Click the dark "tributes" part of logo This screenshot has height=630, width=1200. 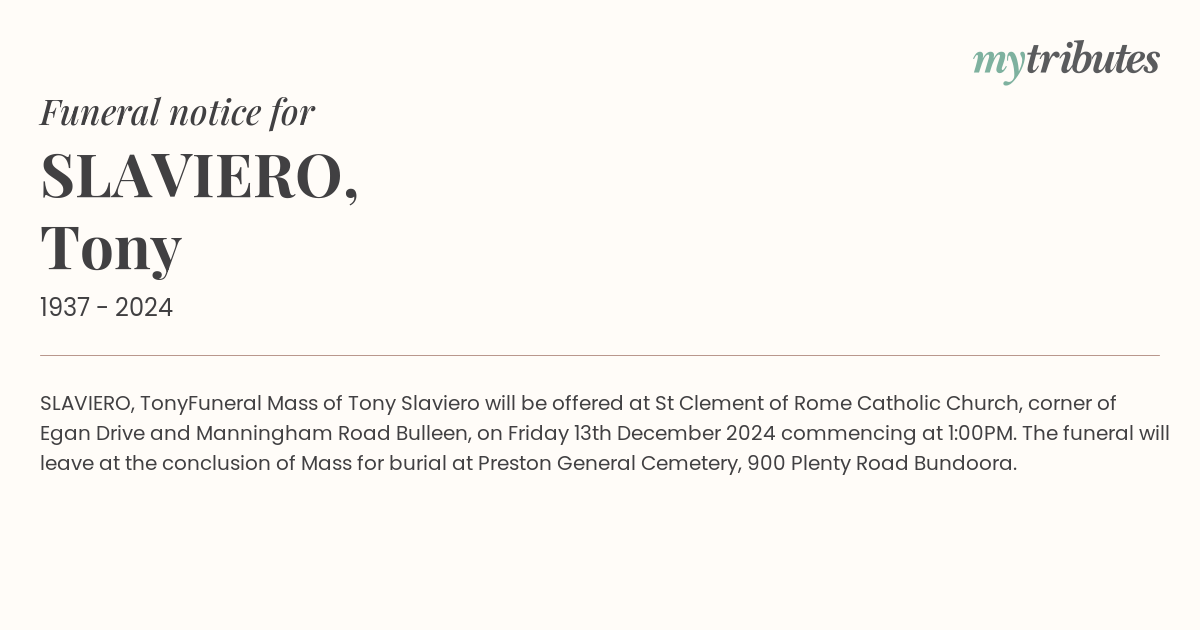[x=1093, y=60]
